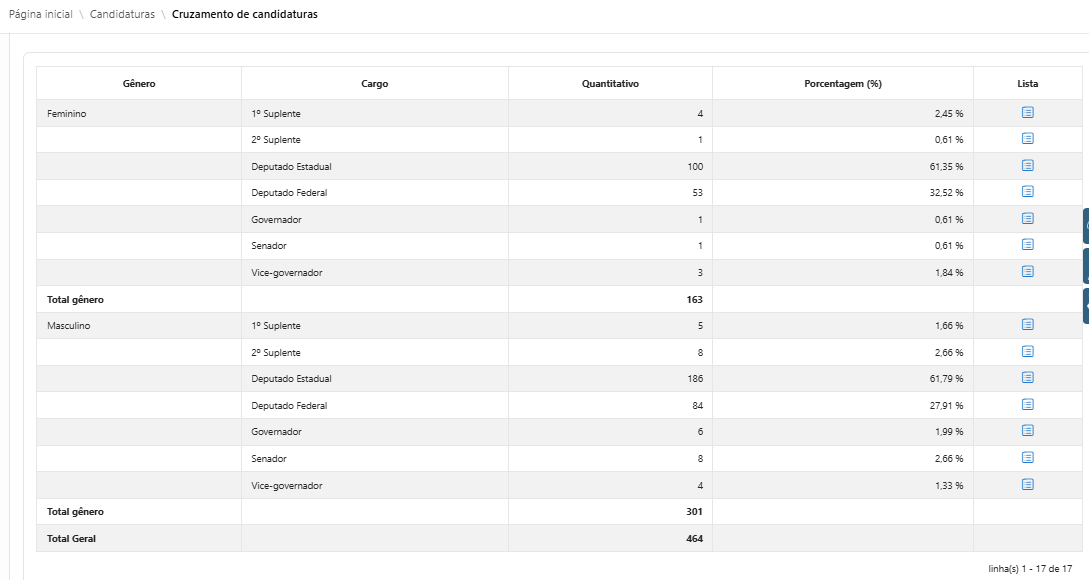
Task: Open list icon for Feminino Deputado Federal
Action: pos(1027,192)
